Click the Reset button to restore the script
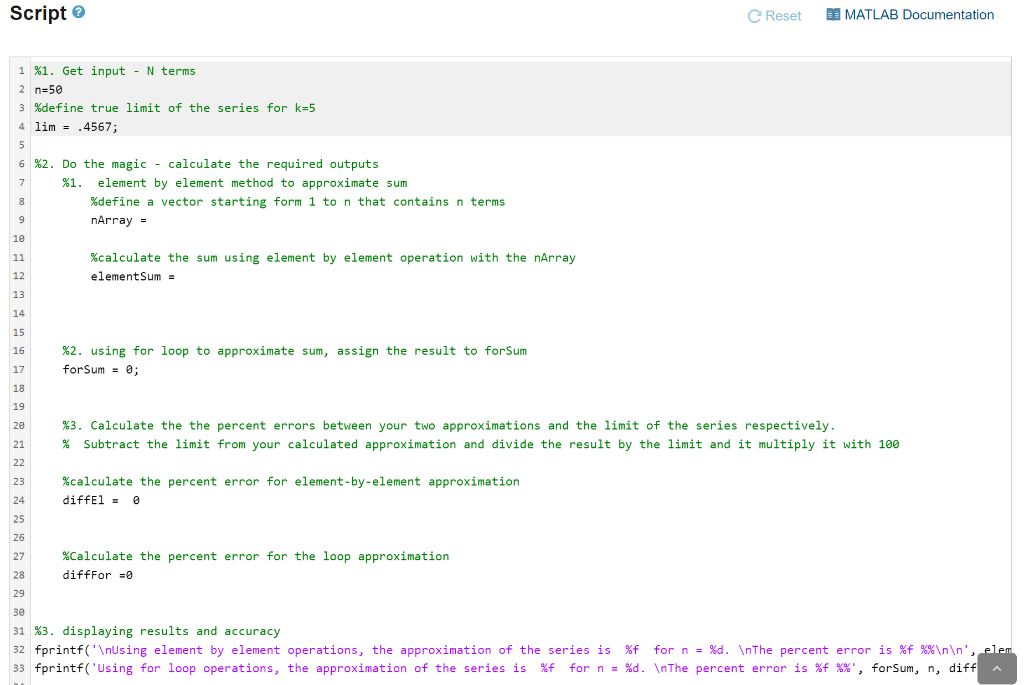Viewport: 1024px width, 685px height. [782, 15]
